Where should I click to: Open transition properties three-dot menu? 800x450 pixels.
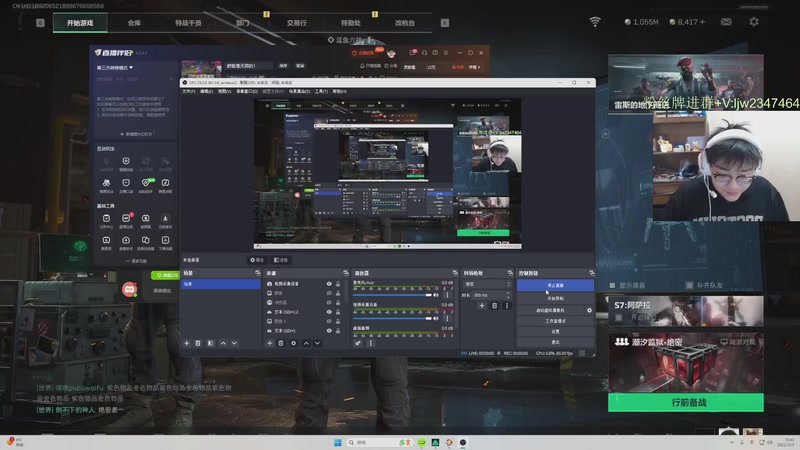[507, 306]
